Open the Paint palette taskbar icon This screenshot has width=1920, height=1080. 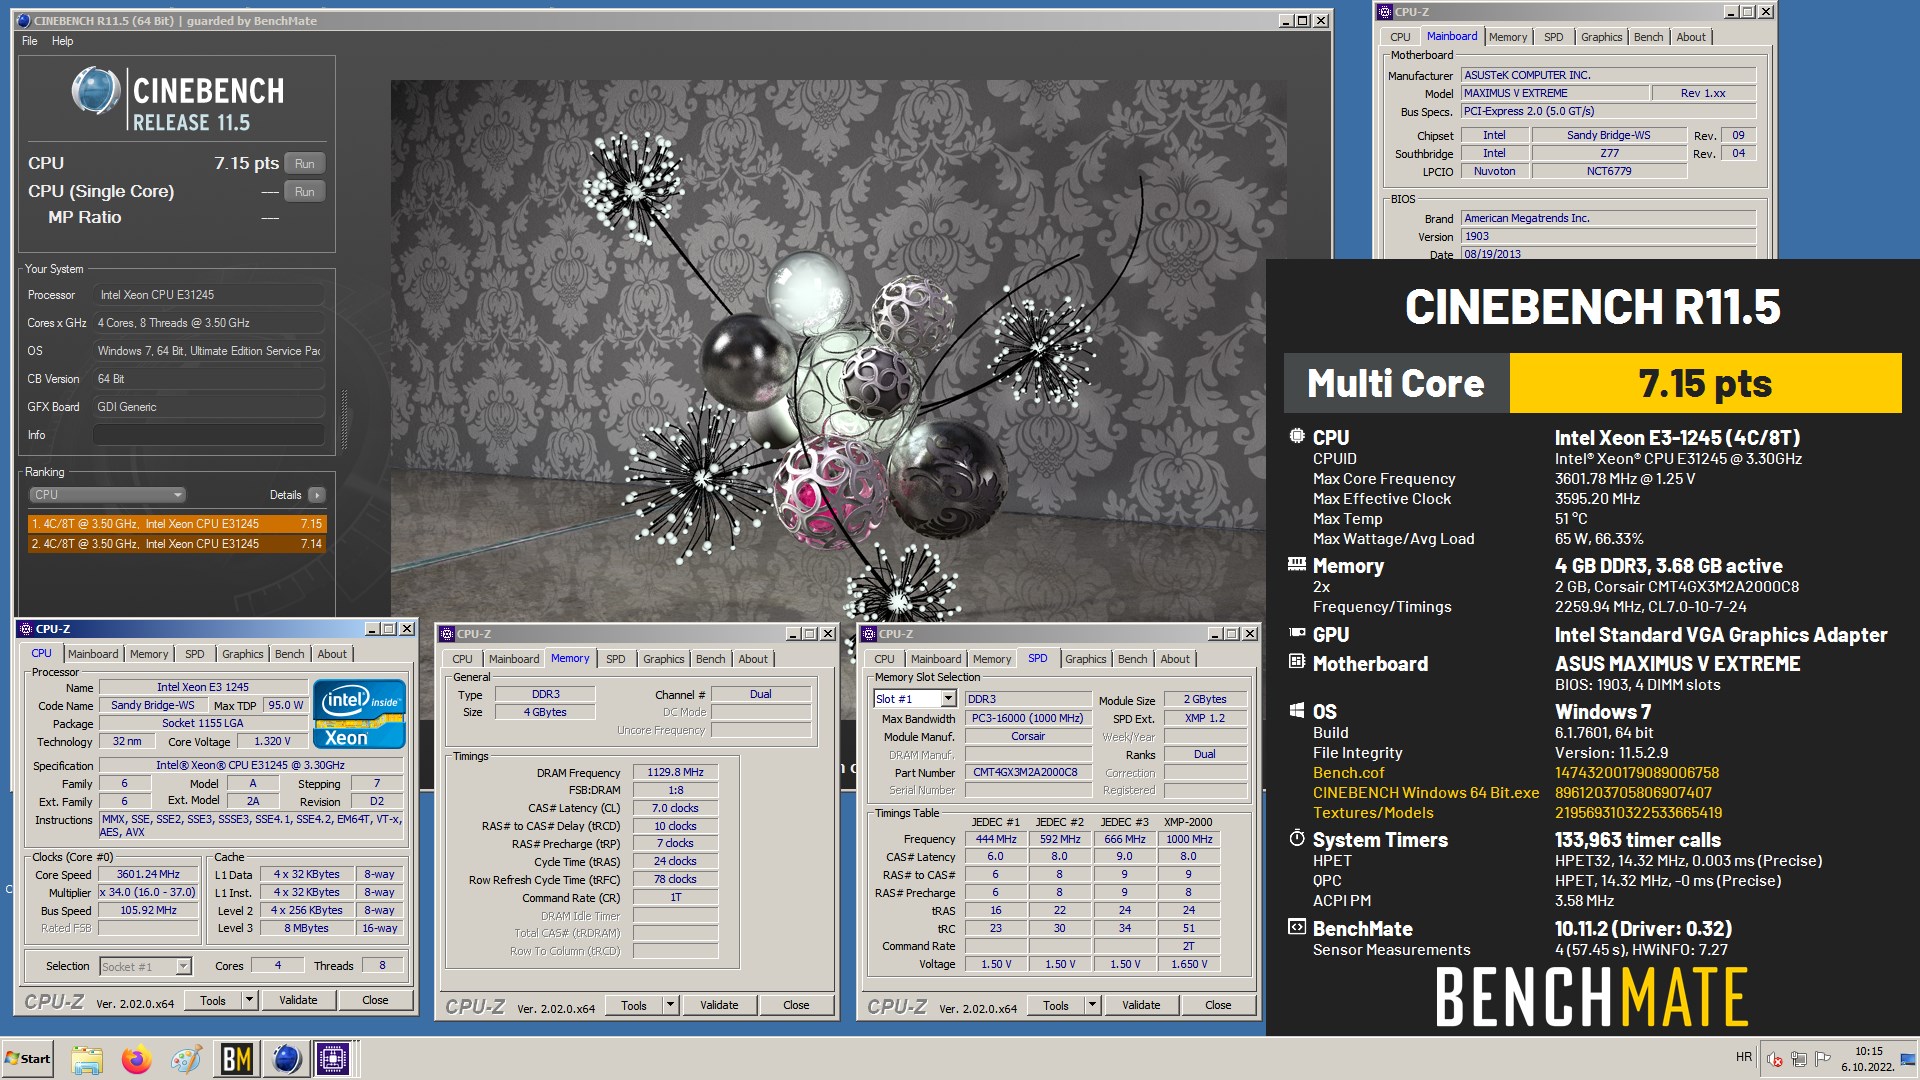coord(186,1059)
